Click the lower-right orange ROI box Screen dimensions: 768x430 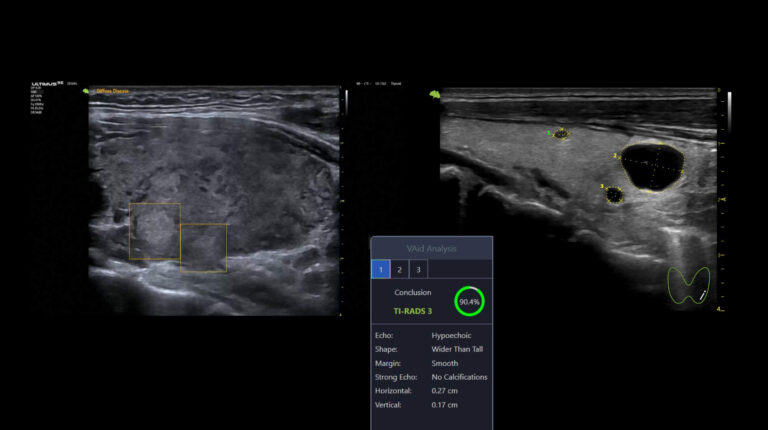click(x=203, y=248)
